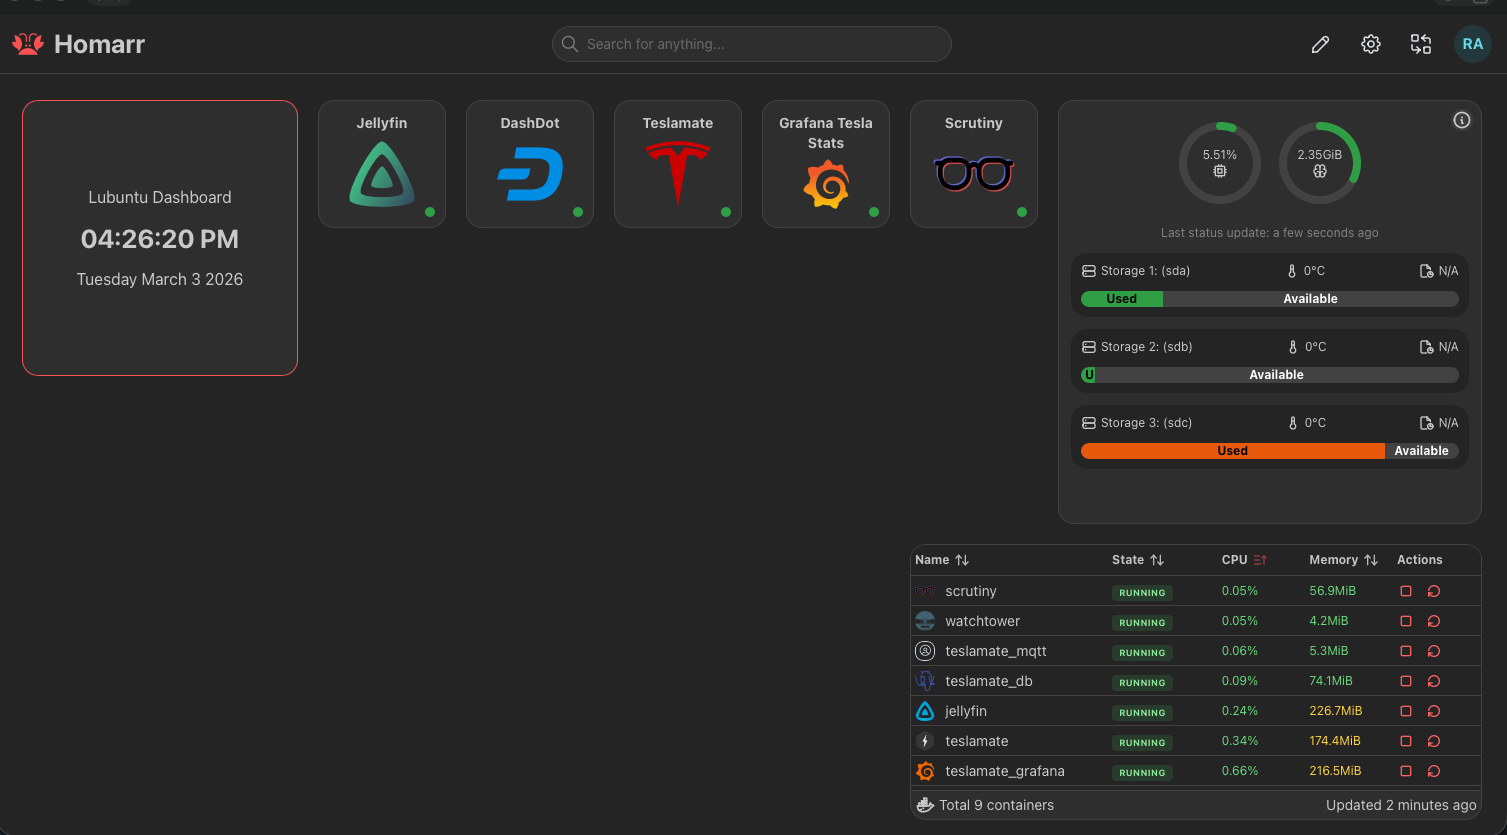Show system info via the info icon
Image resolution: width=1507 pixels, height=835 pixels.
[x=1462, y=120]
